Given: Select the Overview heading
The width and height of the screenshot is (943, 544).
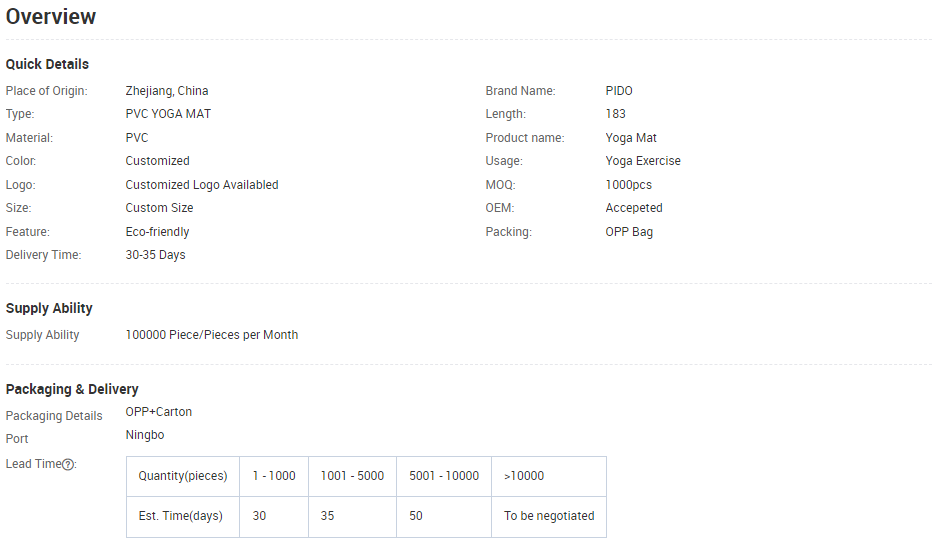Looking at the screenshot, I should (x=51, y=17).
